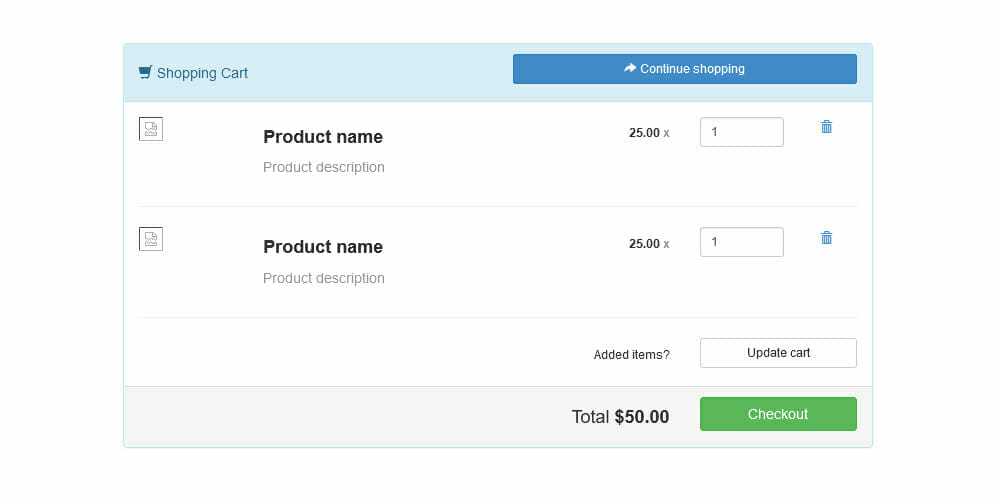Click the 'Added items?' label
This screenshot has width=1000, height=500.
click(x=631, y=354)
